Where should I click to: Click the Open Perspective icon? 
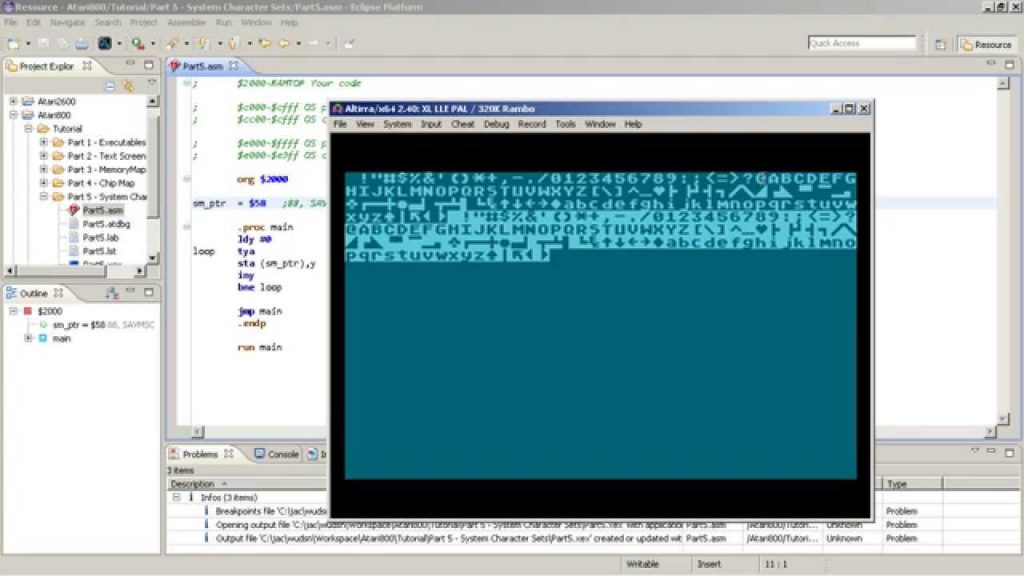[941, 44]
